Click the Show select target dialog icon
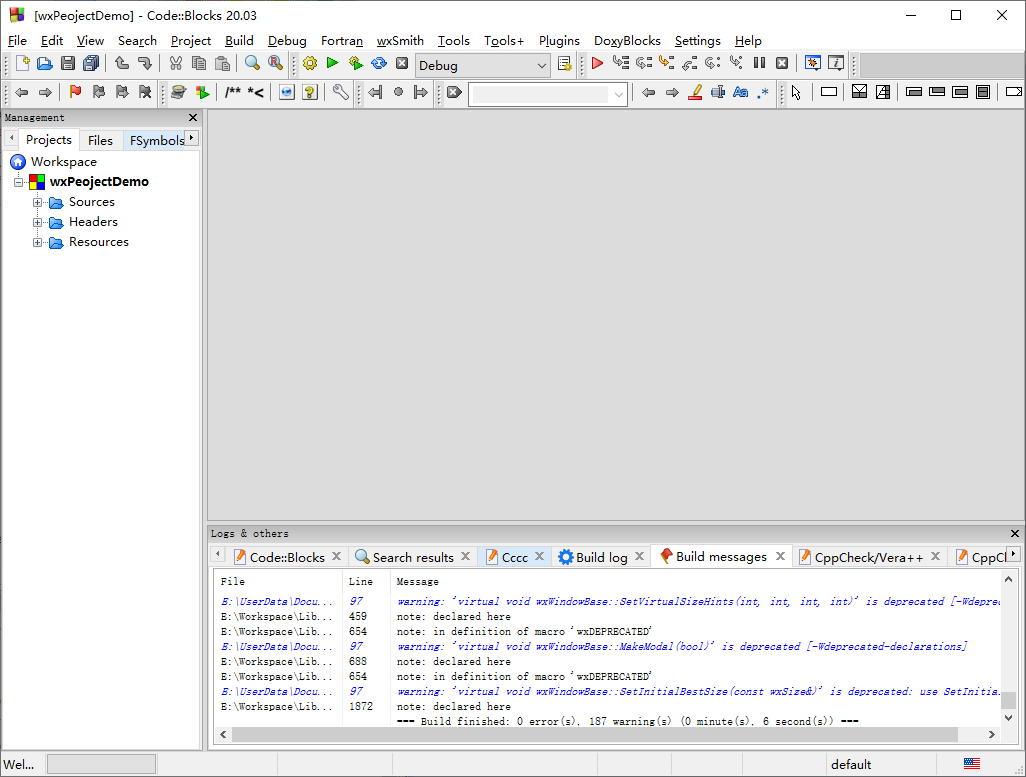Screen dimensions: 1026x777 pos(564,64)
